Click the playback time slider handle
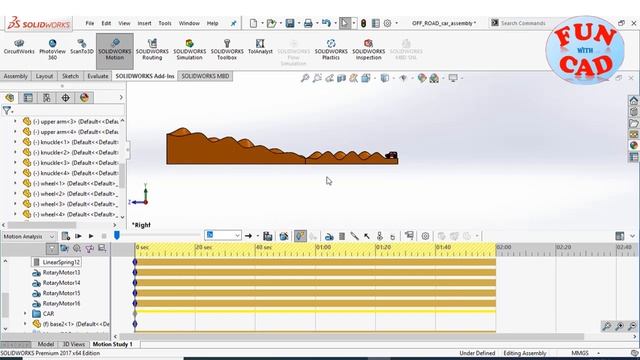This screenshot has height=360, width=640. (x=117, y=236)
